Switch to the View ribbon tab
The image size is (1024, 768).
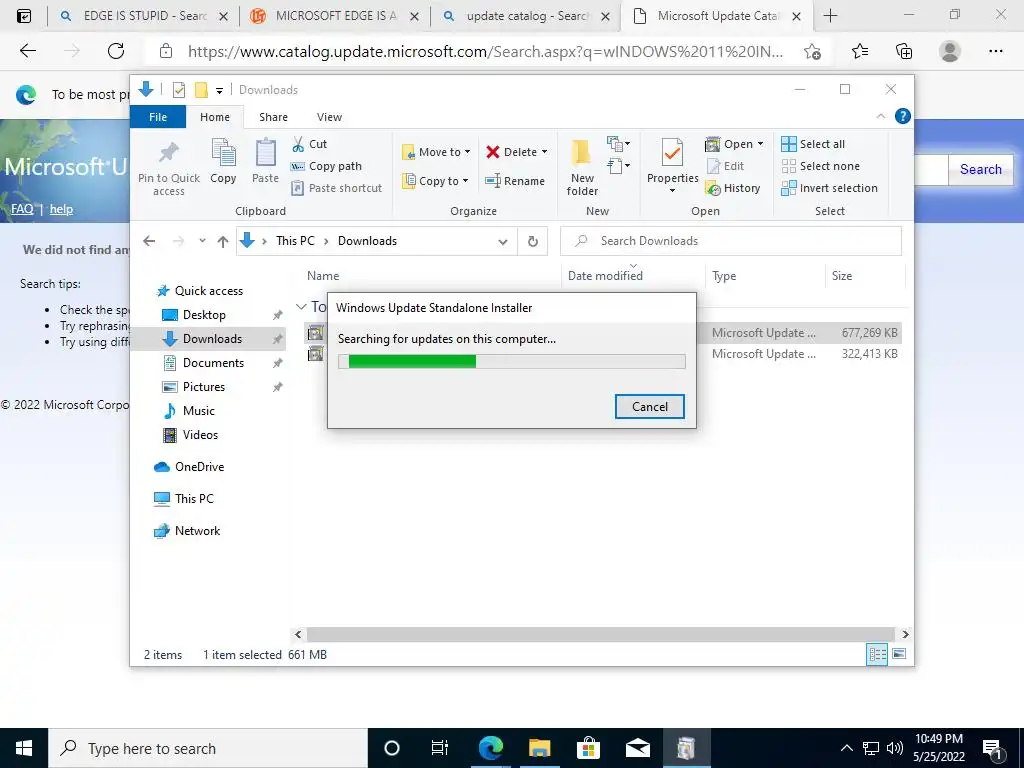pyautogui.click(x=329, y=117)
